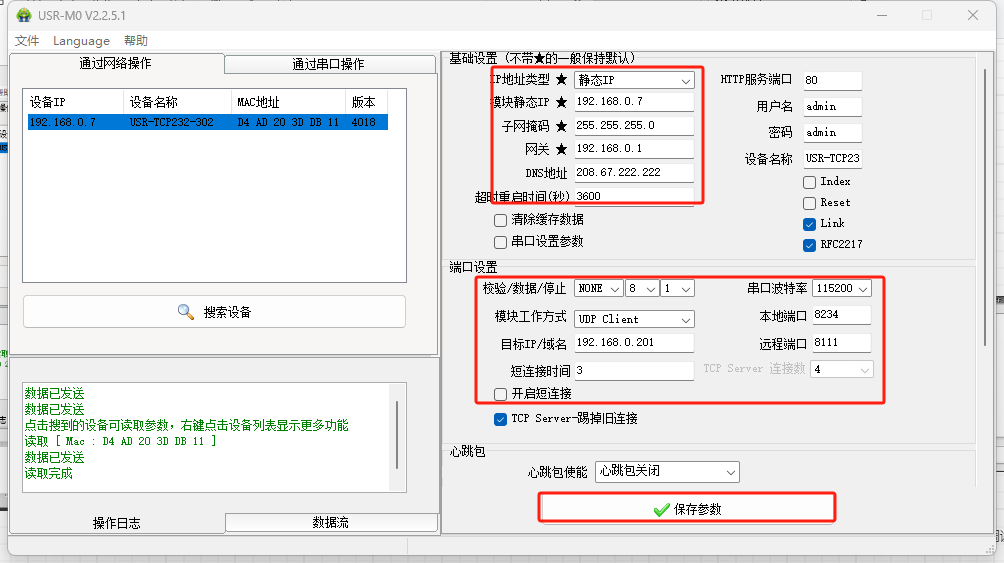The image size is (1004, 563).
Task: Tick the Index checkbox
Action: pos(809,182)
